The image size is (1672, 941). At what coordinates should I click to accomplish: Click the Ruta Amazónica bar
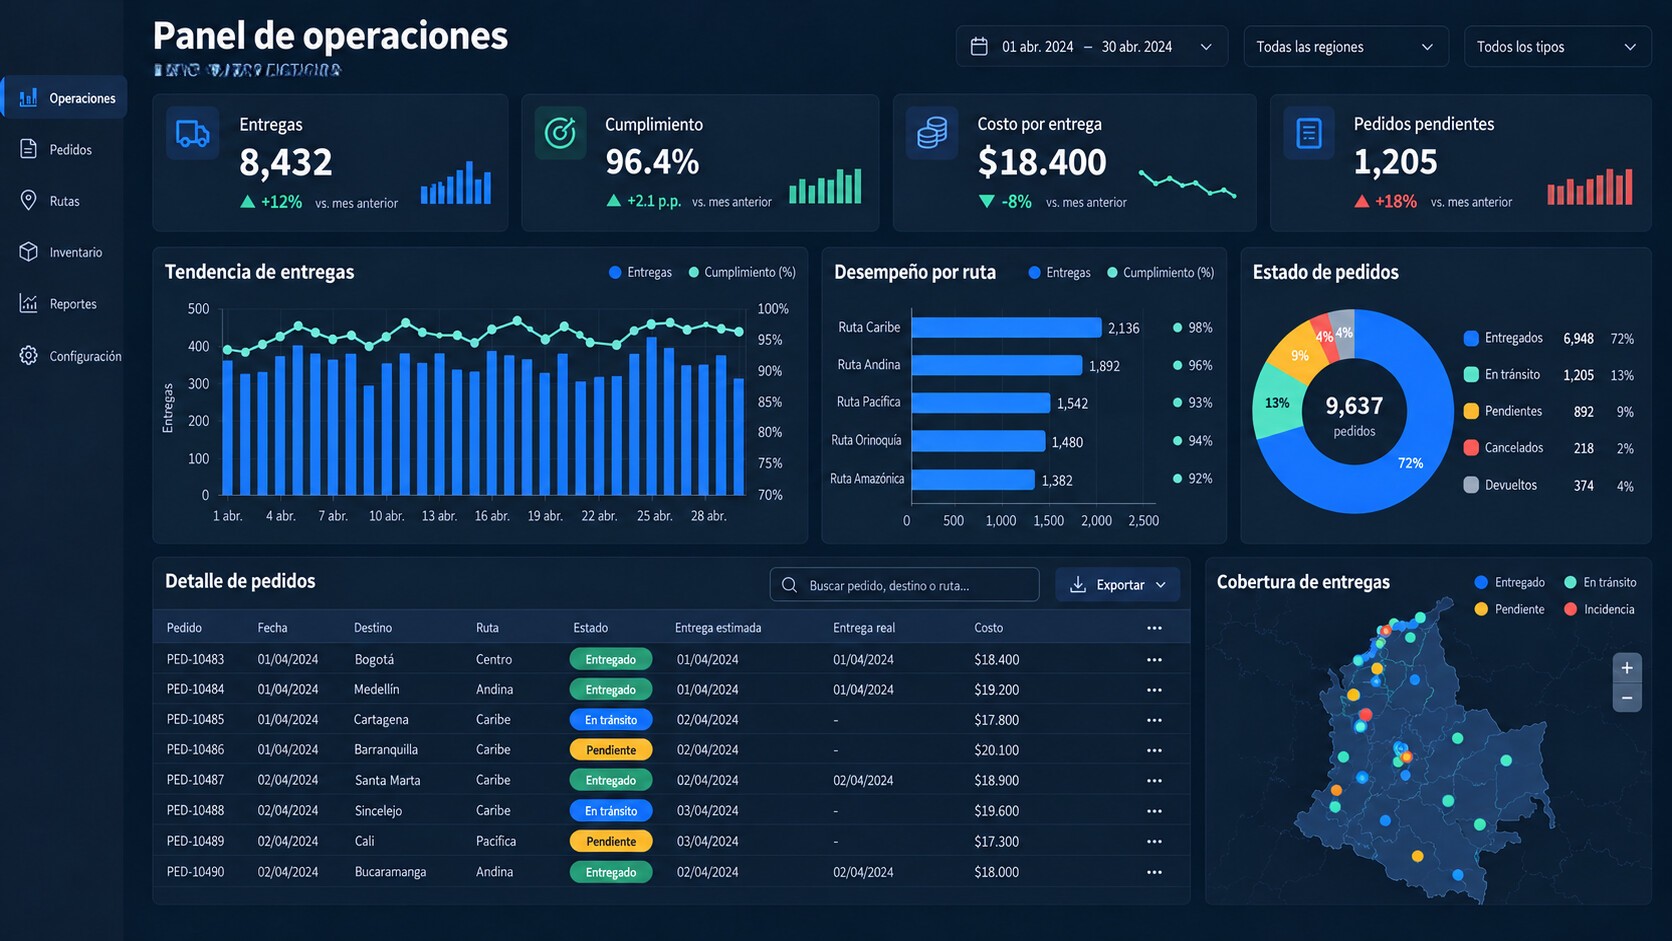(973, 480)
